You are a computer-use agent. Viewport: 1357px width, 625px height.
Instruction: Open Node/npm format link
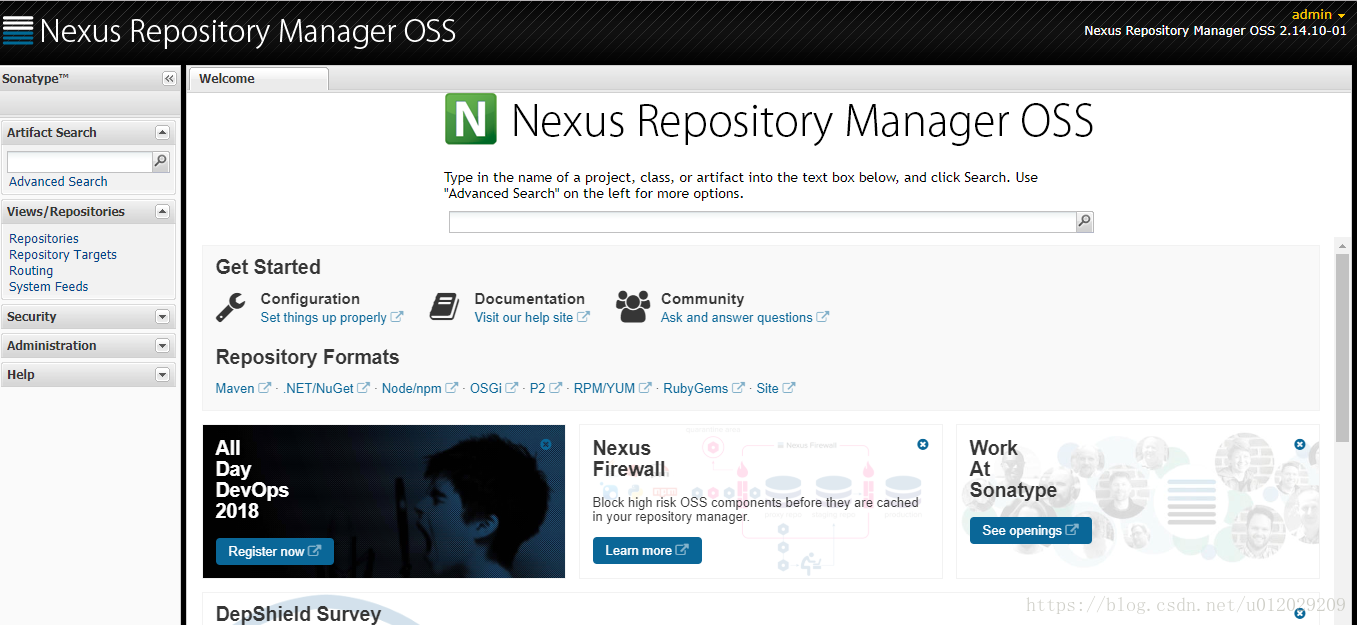click(412, 388)
